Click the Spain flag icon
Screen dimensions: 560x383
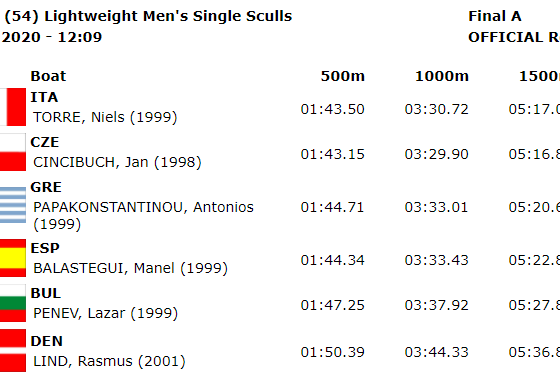point(13,258)
